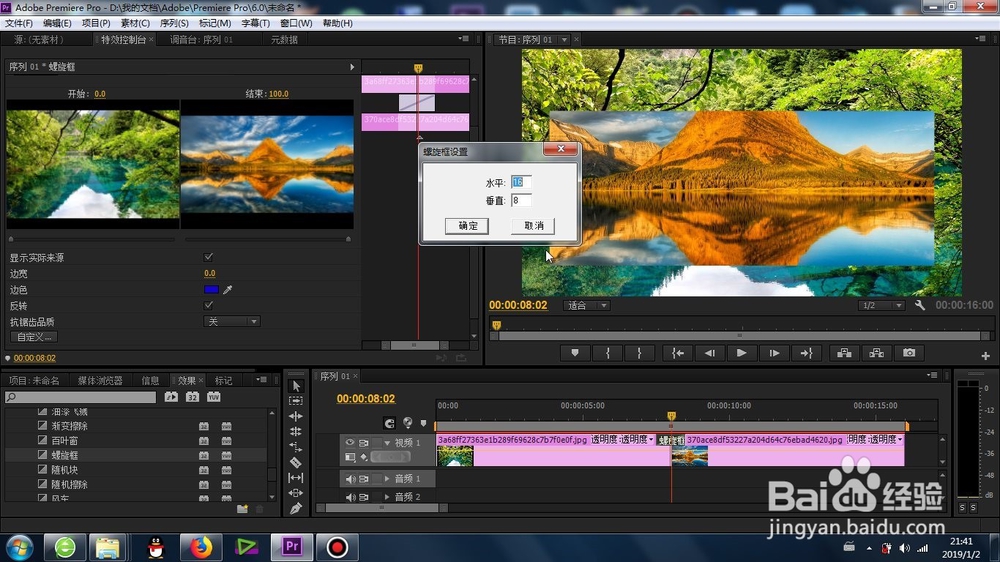Toggle sync lock for 视频 1 track
This screenshot has height=562, width=1000.
[x=364, y=442]
